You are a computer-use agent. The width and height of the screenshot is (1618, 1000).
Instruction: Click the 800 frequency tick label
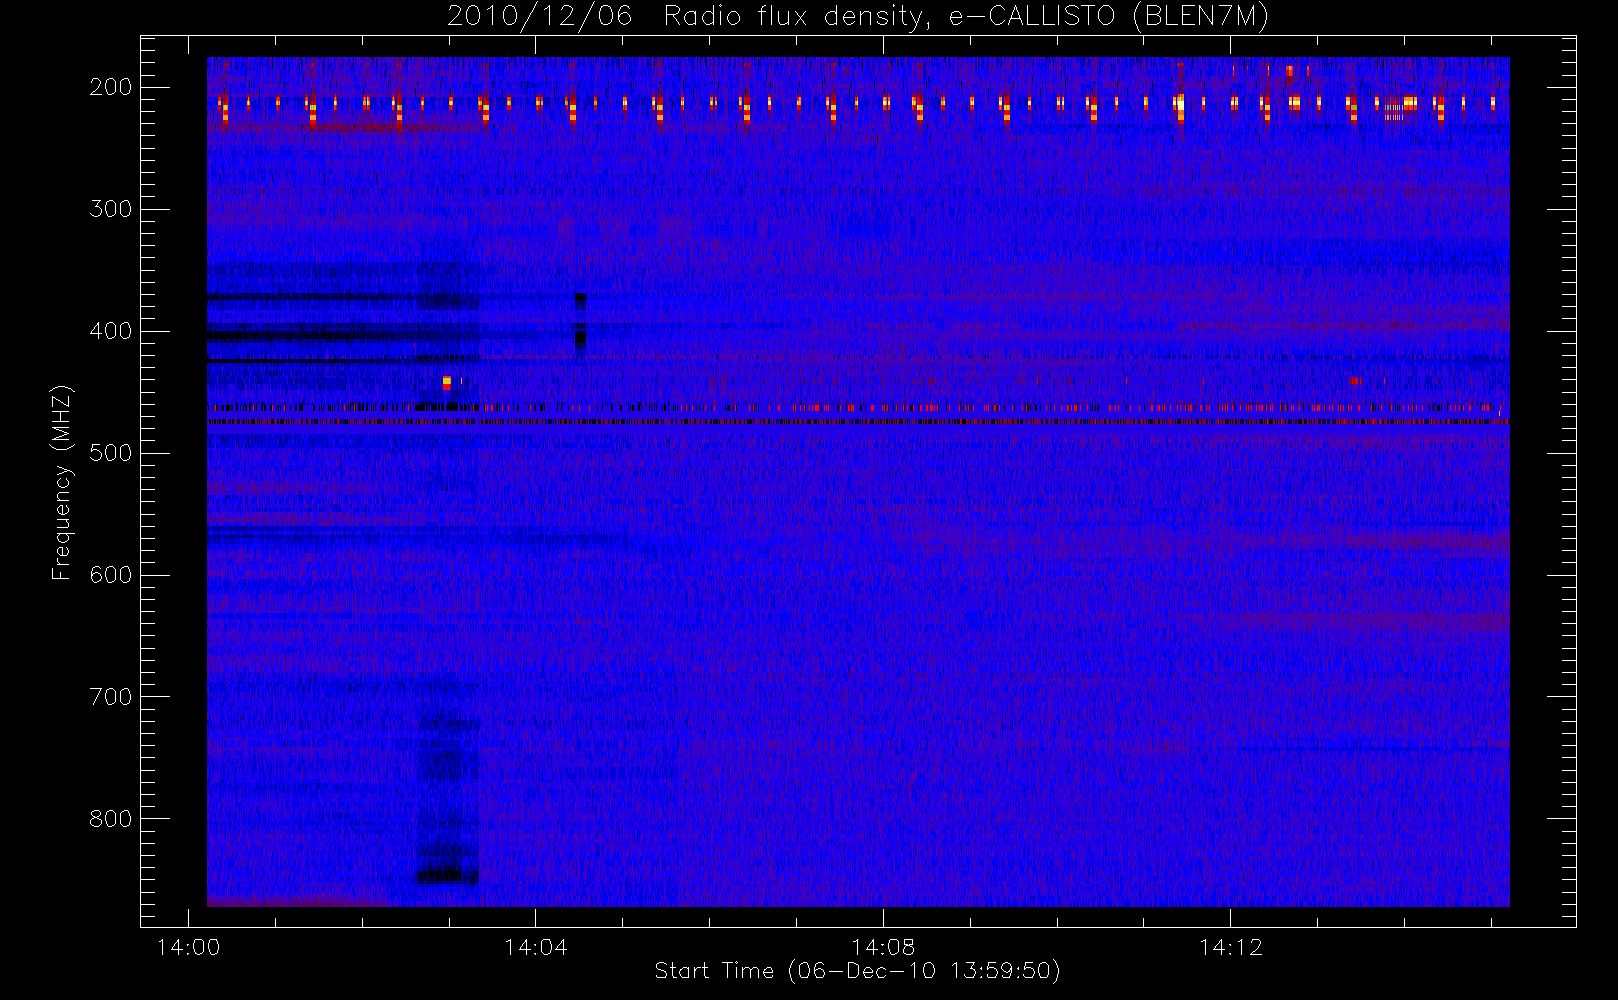111,819
